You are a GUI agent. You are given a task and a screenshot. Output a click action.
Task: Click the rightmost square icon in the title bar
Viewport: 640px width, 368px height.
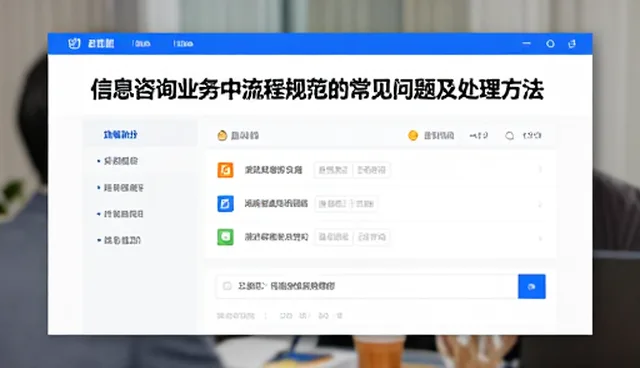click(x=572, y=44)
